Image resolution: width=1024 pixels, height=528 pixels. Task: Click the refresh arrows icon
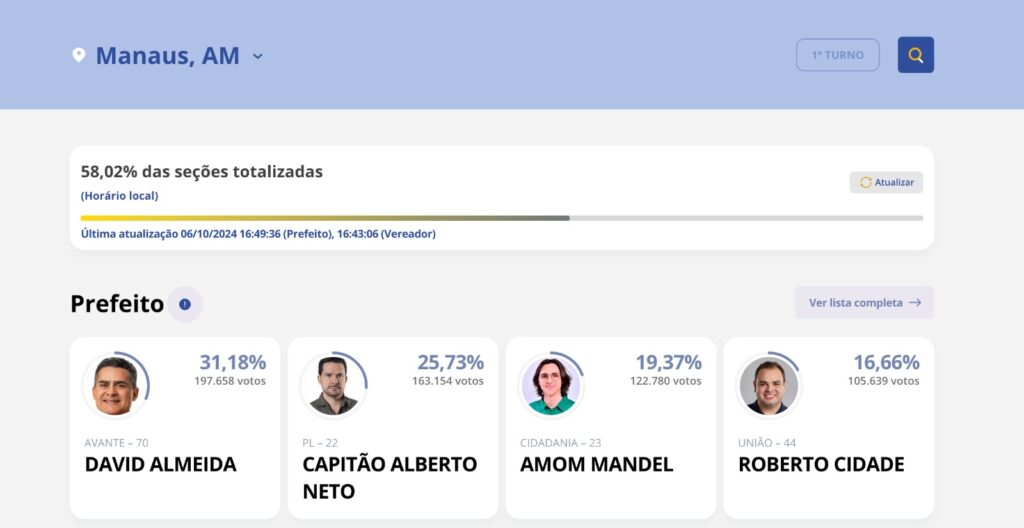tap(865, 183)
